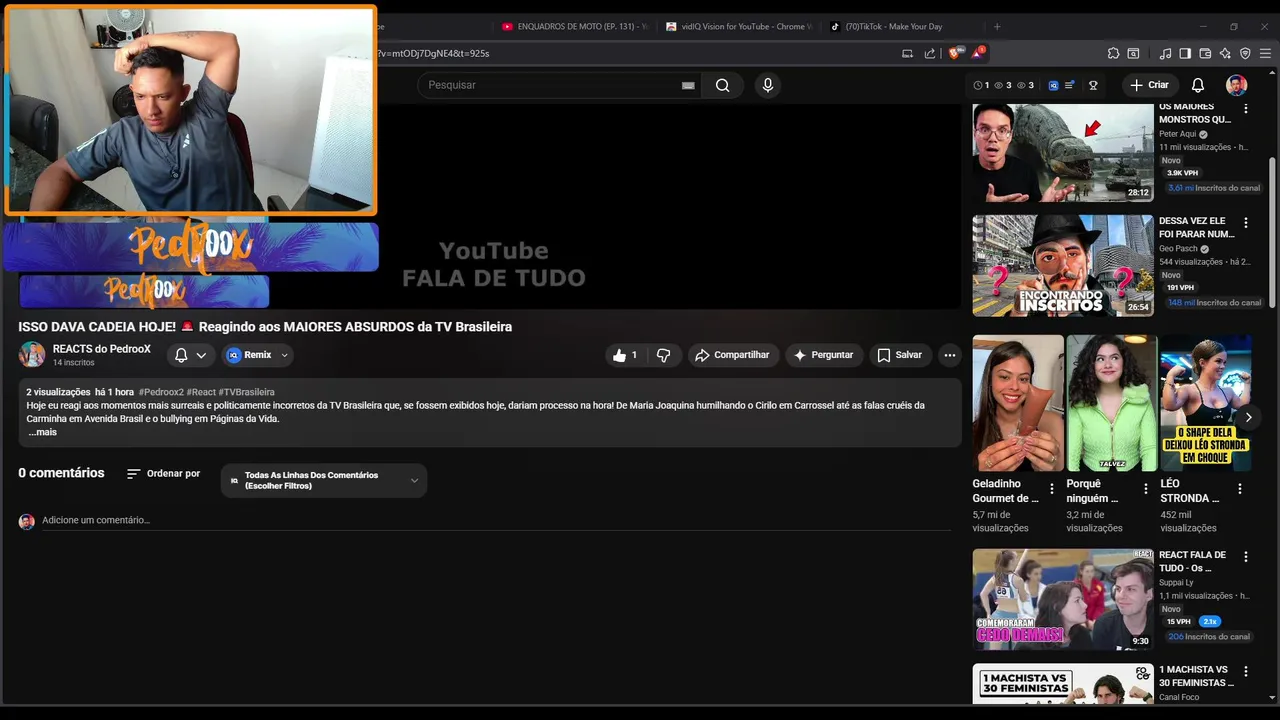
Task: Open options for REACT FALA DE TUDO video
Action: click(x=1246, y=556)
